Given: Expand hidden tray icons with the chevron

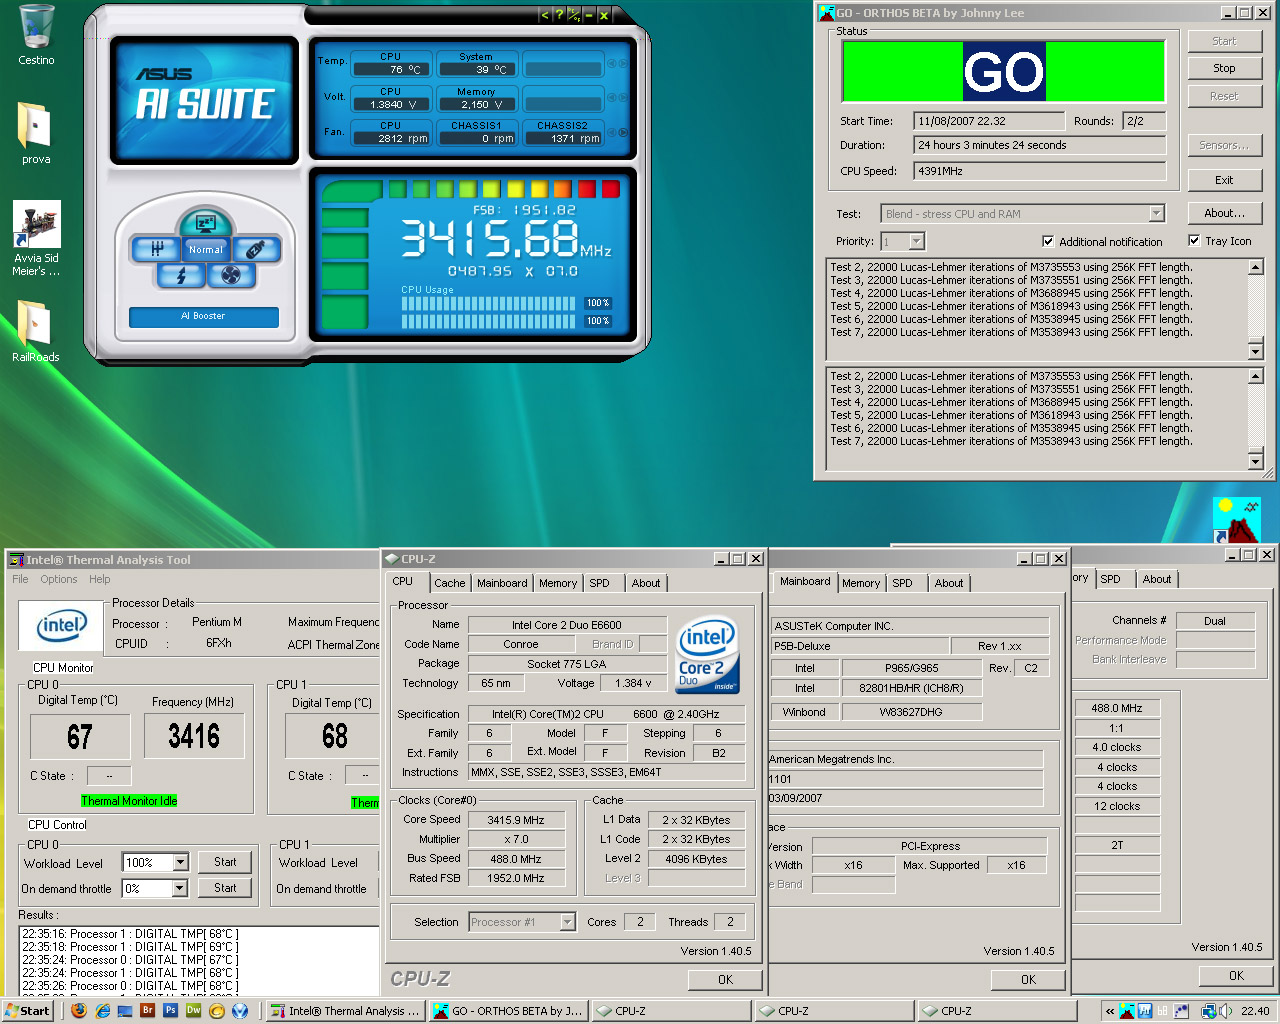Looking at the screenshot, I should (1109, 1011).
